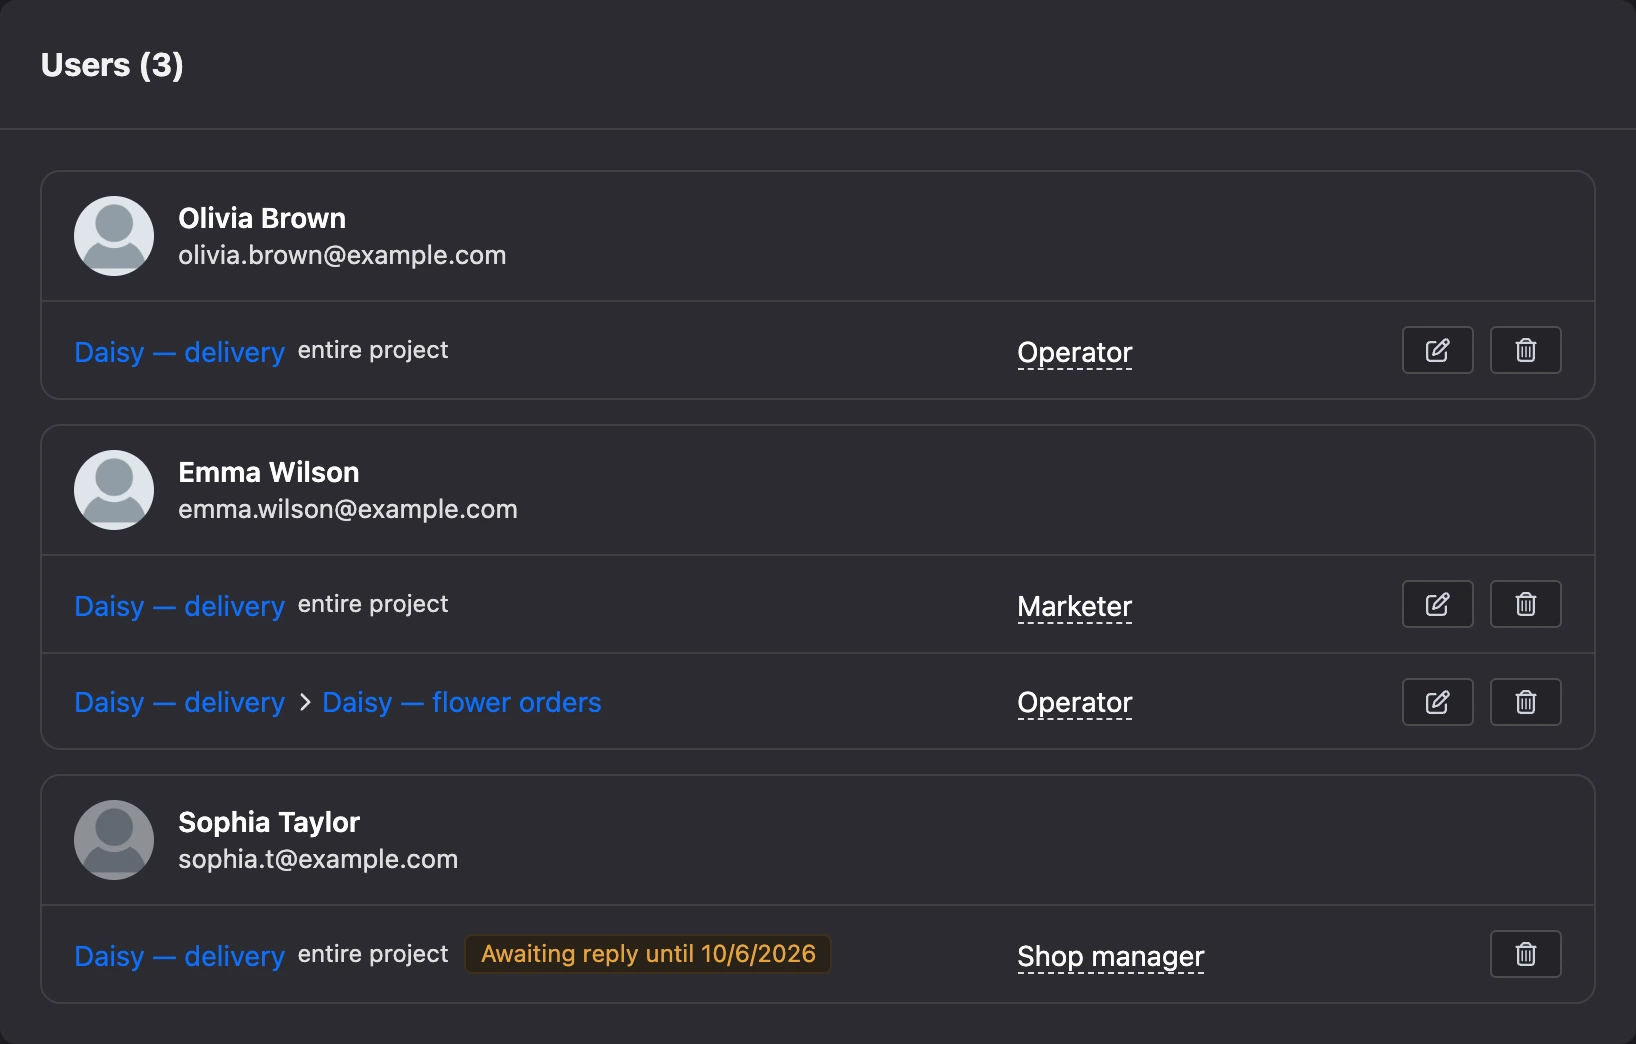
Task: Open Daisy — delivery link before flower orders
Action: coord(180,702)
